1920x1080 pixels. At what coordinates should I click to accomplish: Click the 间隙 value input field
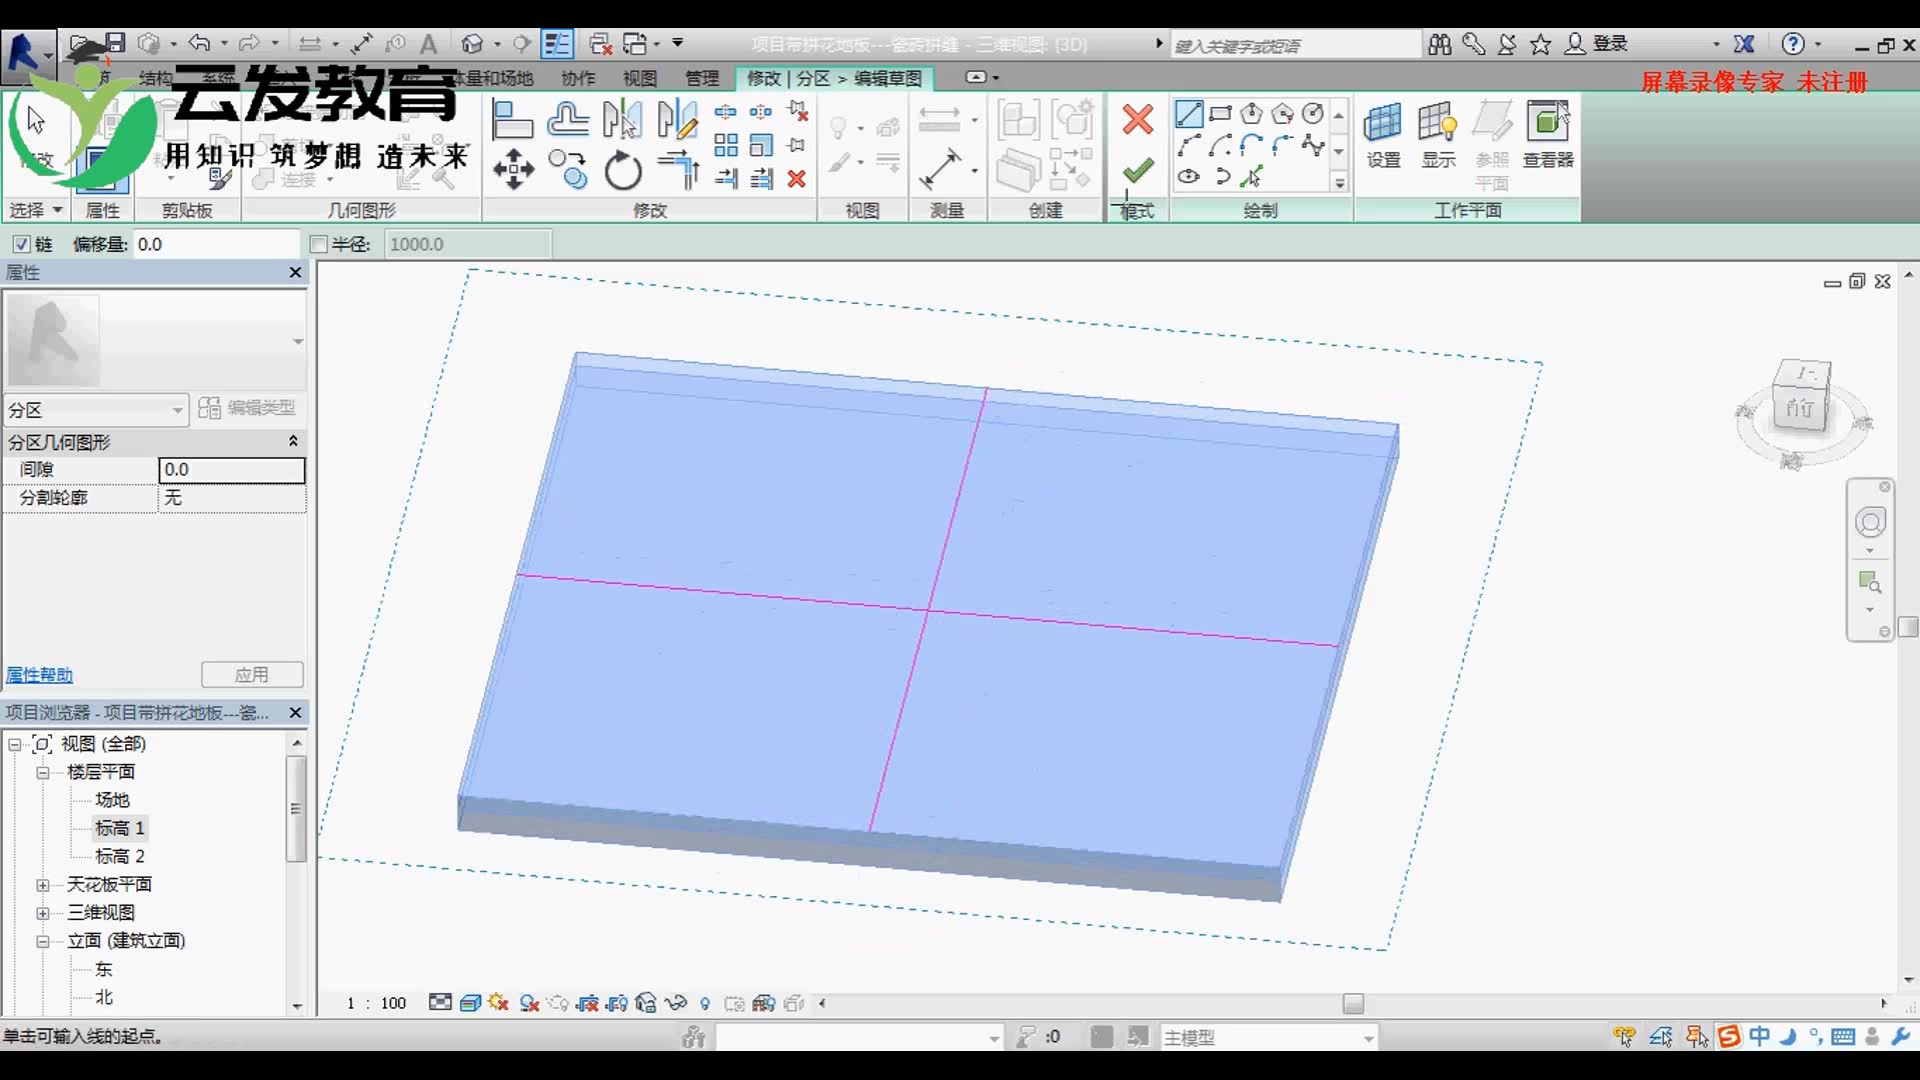tap(231, 469)
